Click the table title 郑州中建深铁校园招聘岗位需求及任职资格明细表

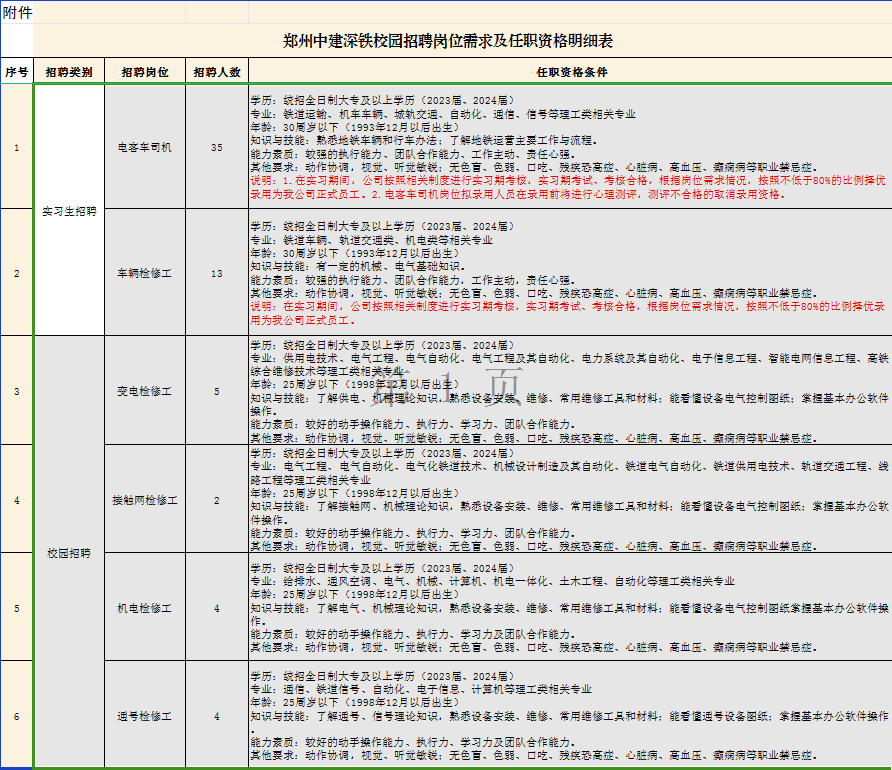(x=448, y=41)
